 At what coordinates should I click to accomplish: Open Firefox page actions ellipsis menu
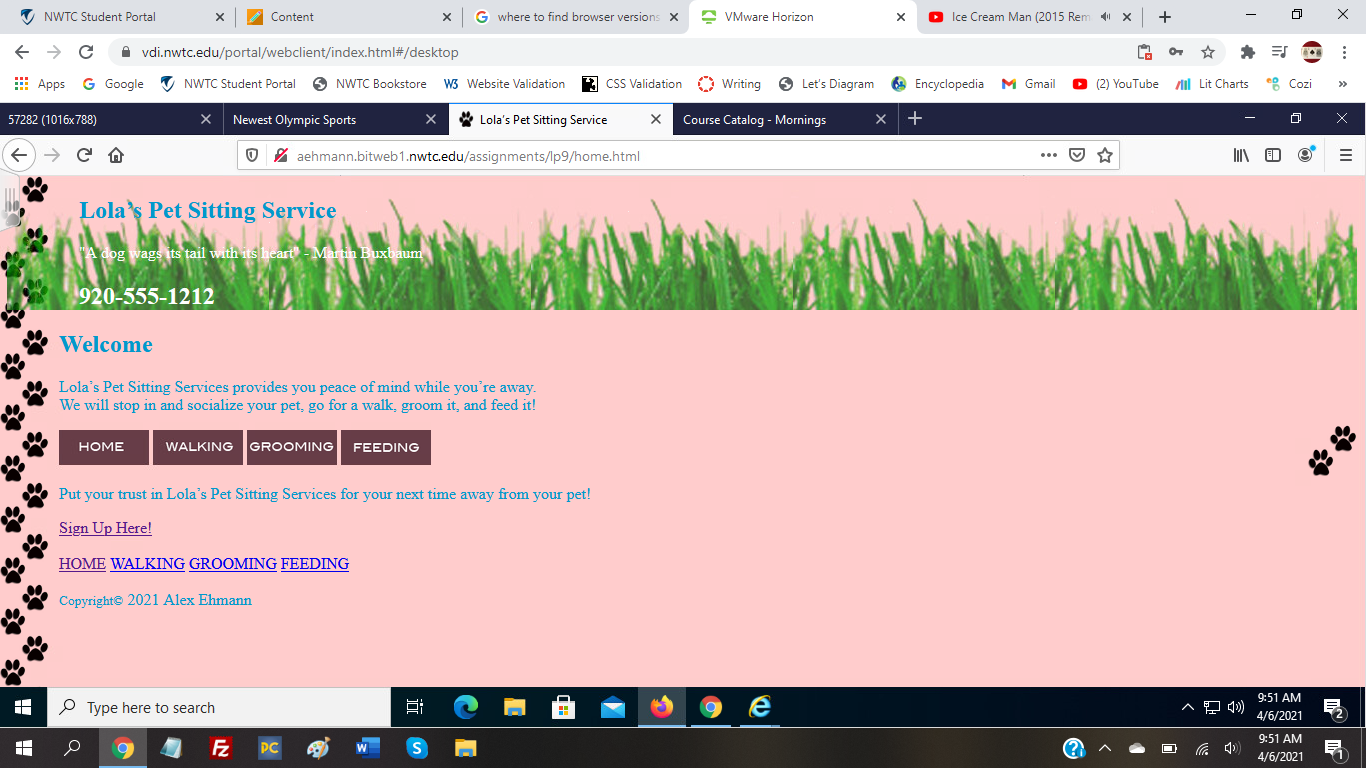(x=1048, y=155)
